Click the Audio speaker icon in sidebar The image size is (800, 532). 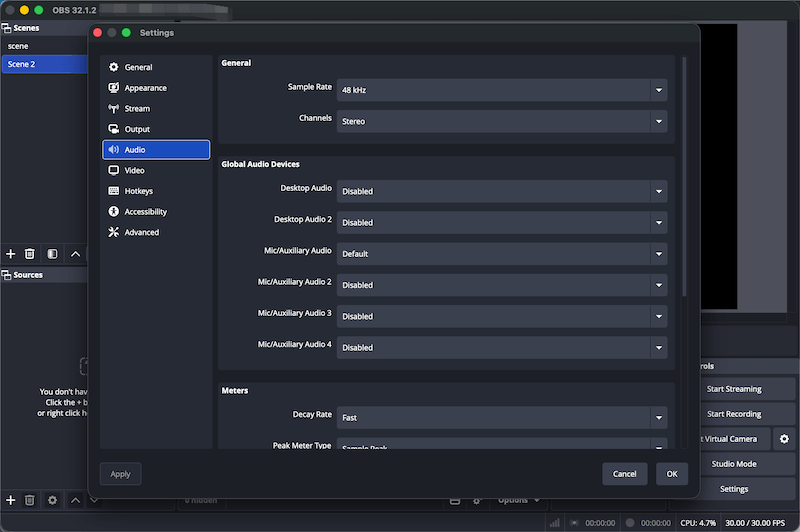[x=114, y=150]
